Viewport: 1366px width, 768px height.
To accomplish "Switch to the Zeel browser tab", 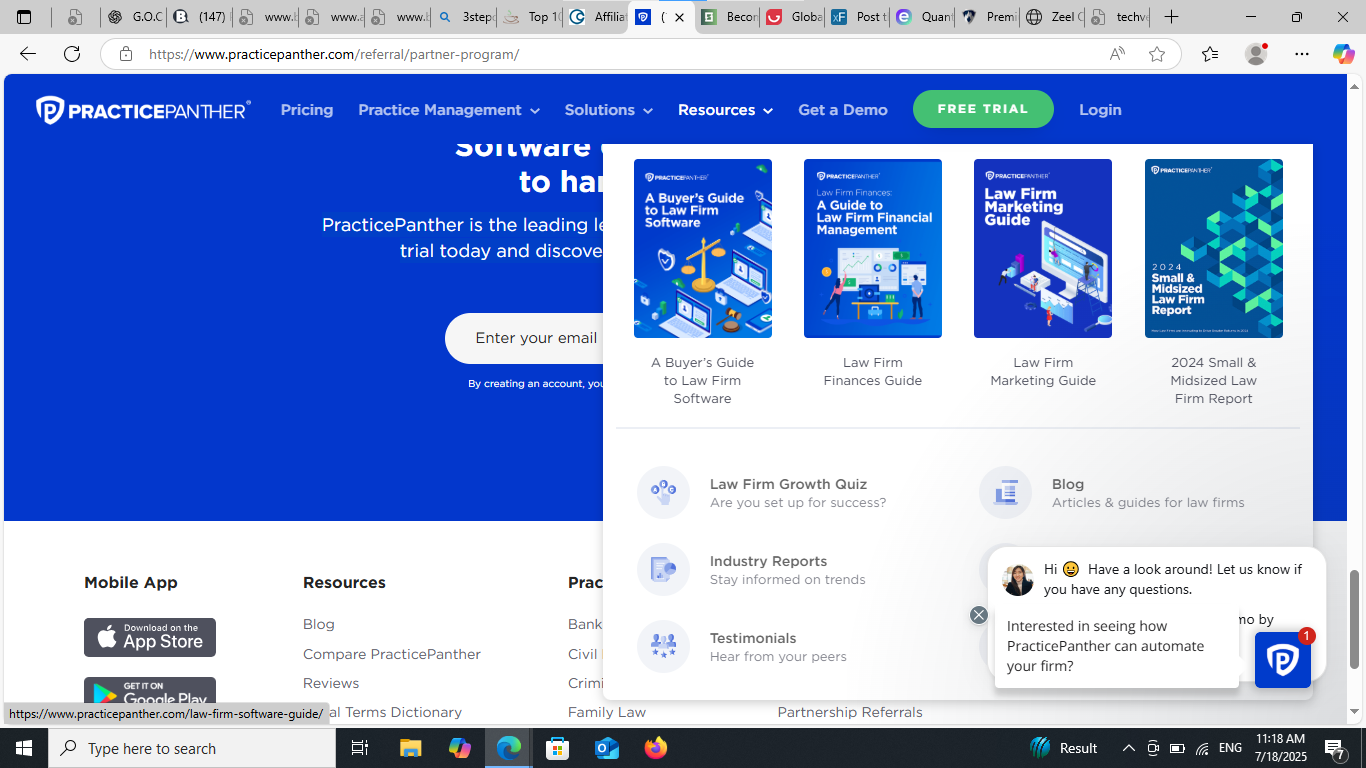I will tap(1054, 17).
